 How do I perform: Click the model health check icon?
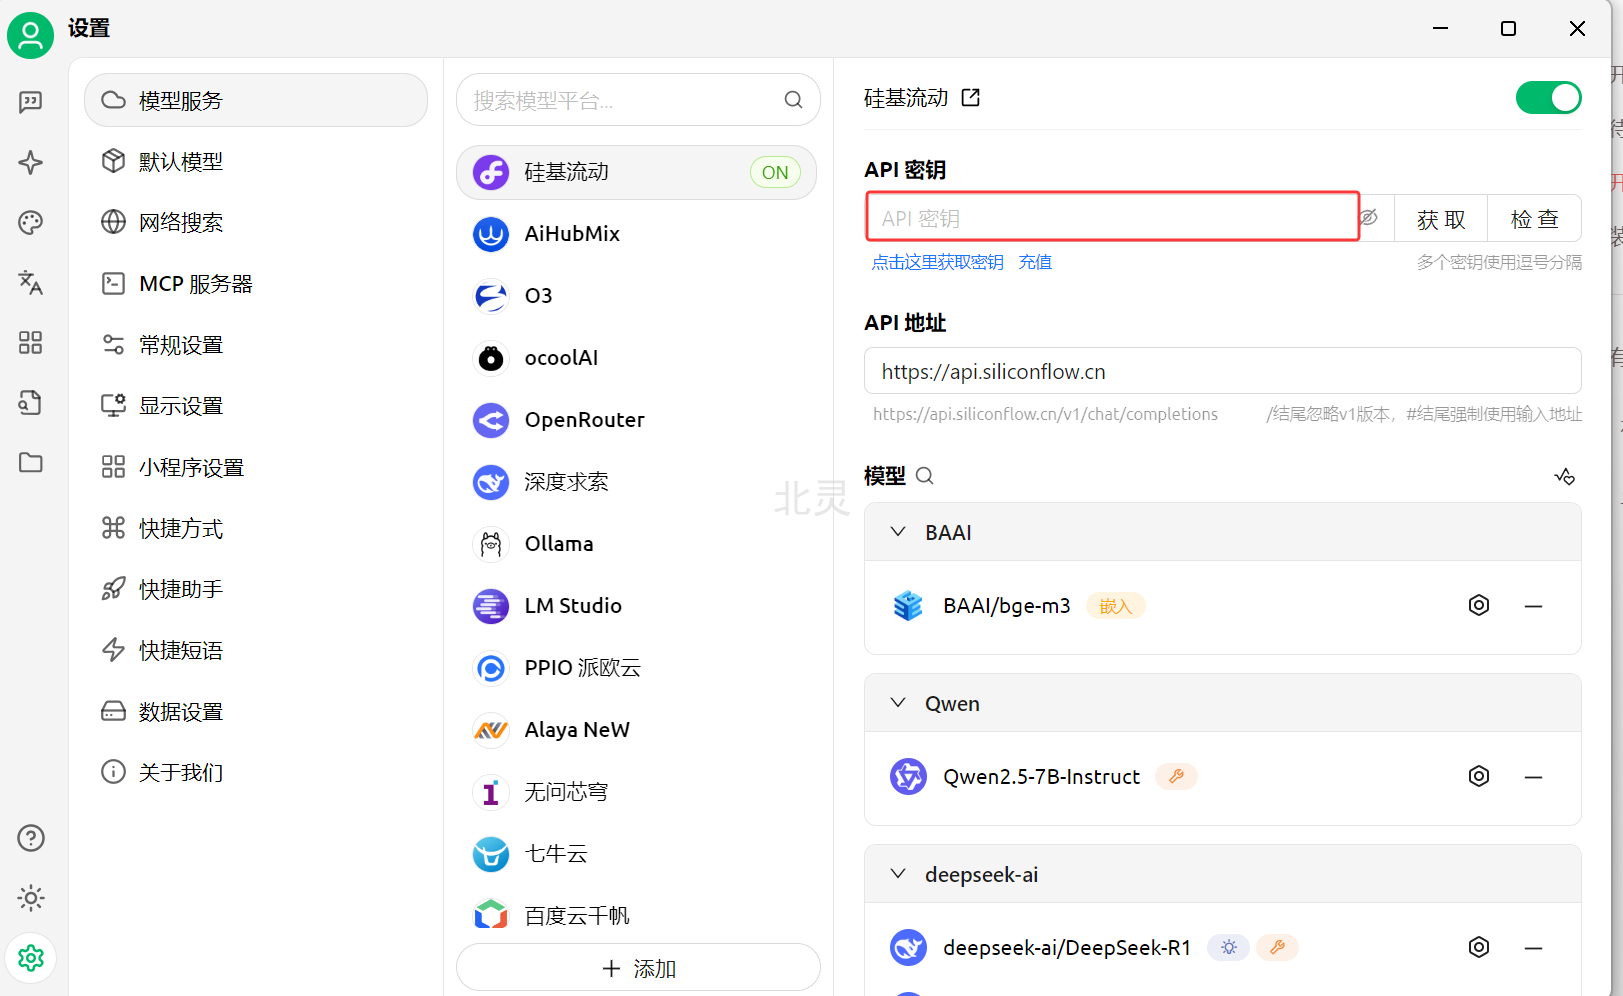(x=1565, y=476)
